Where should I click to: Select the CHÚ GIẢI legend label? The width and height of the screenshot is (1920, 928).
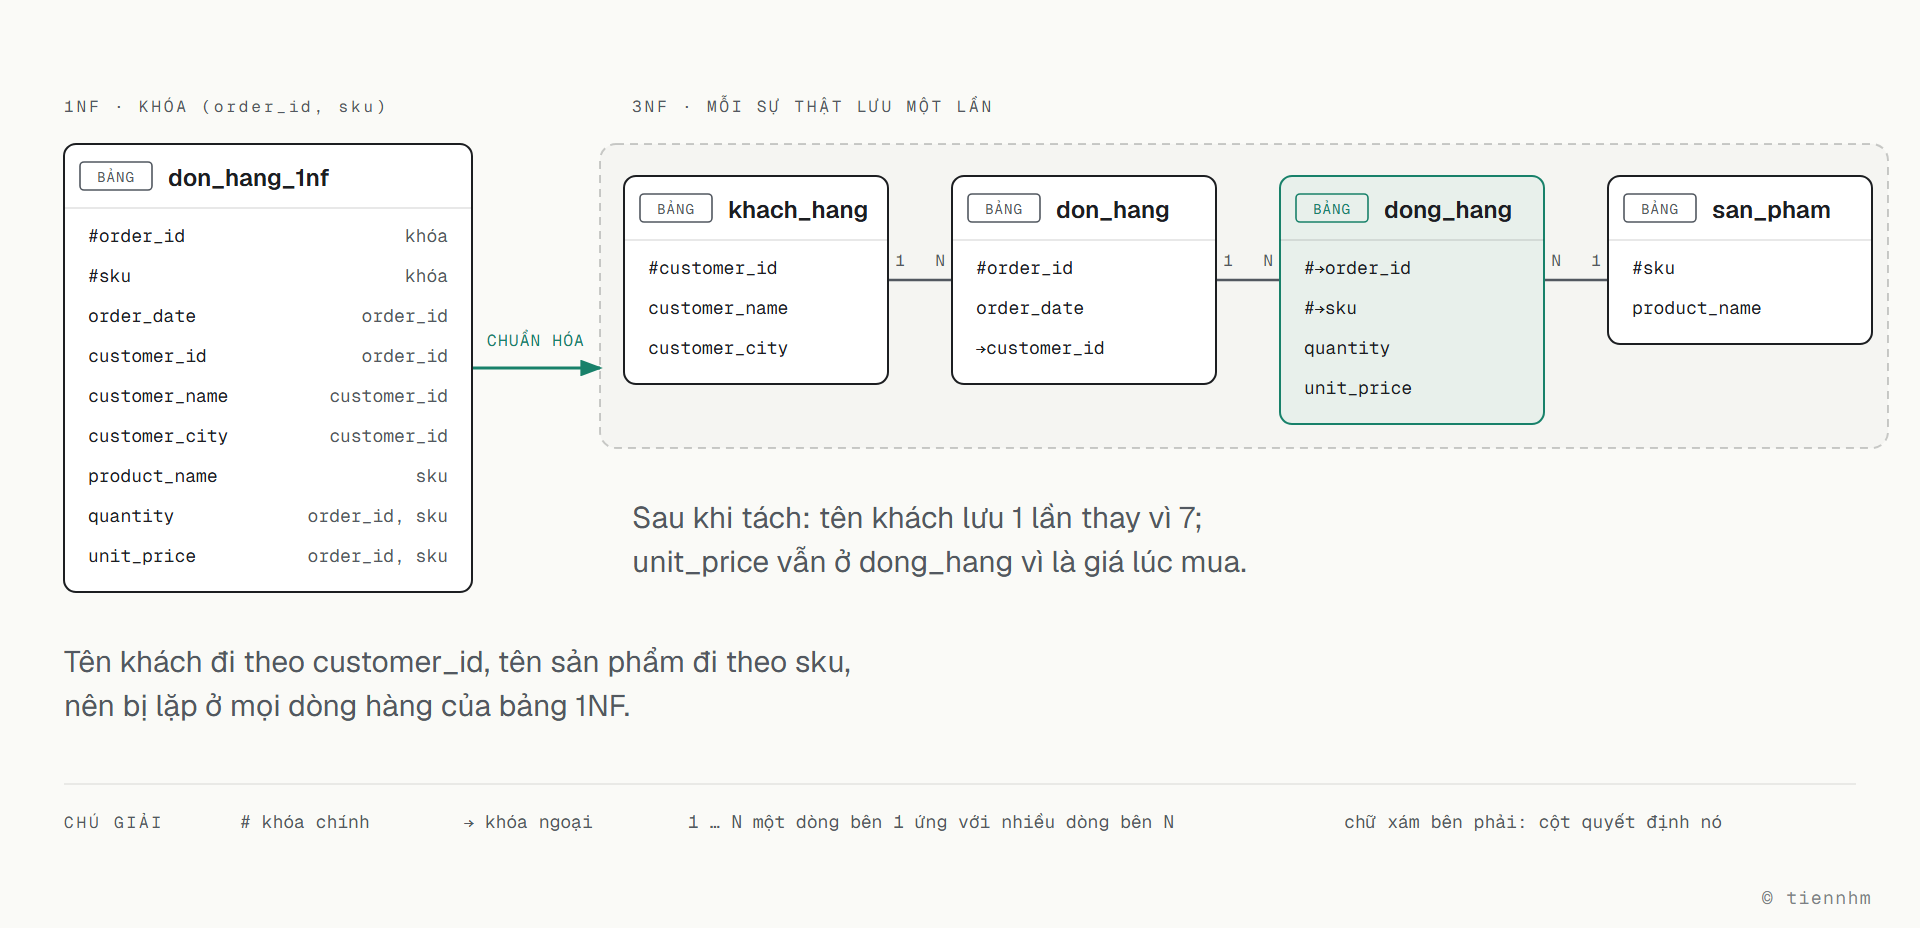[x=113, y=822]
